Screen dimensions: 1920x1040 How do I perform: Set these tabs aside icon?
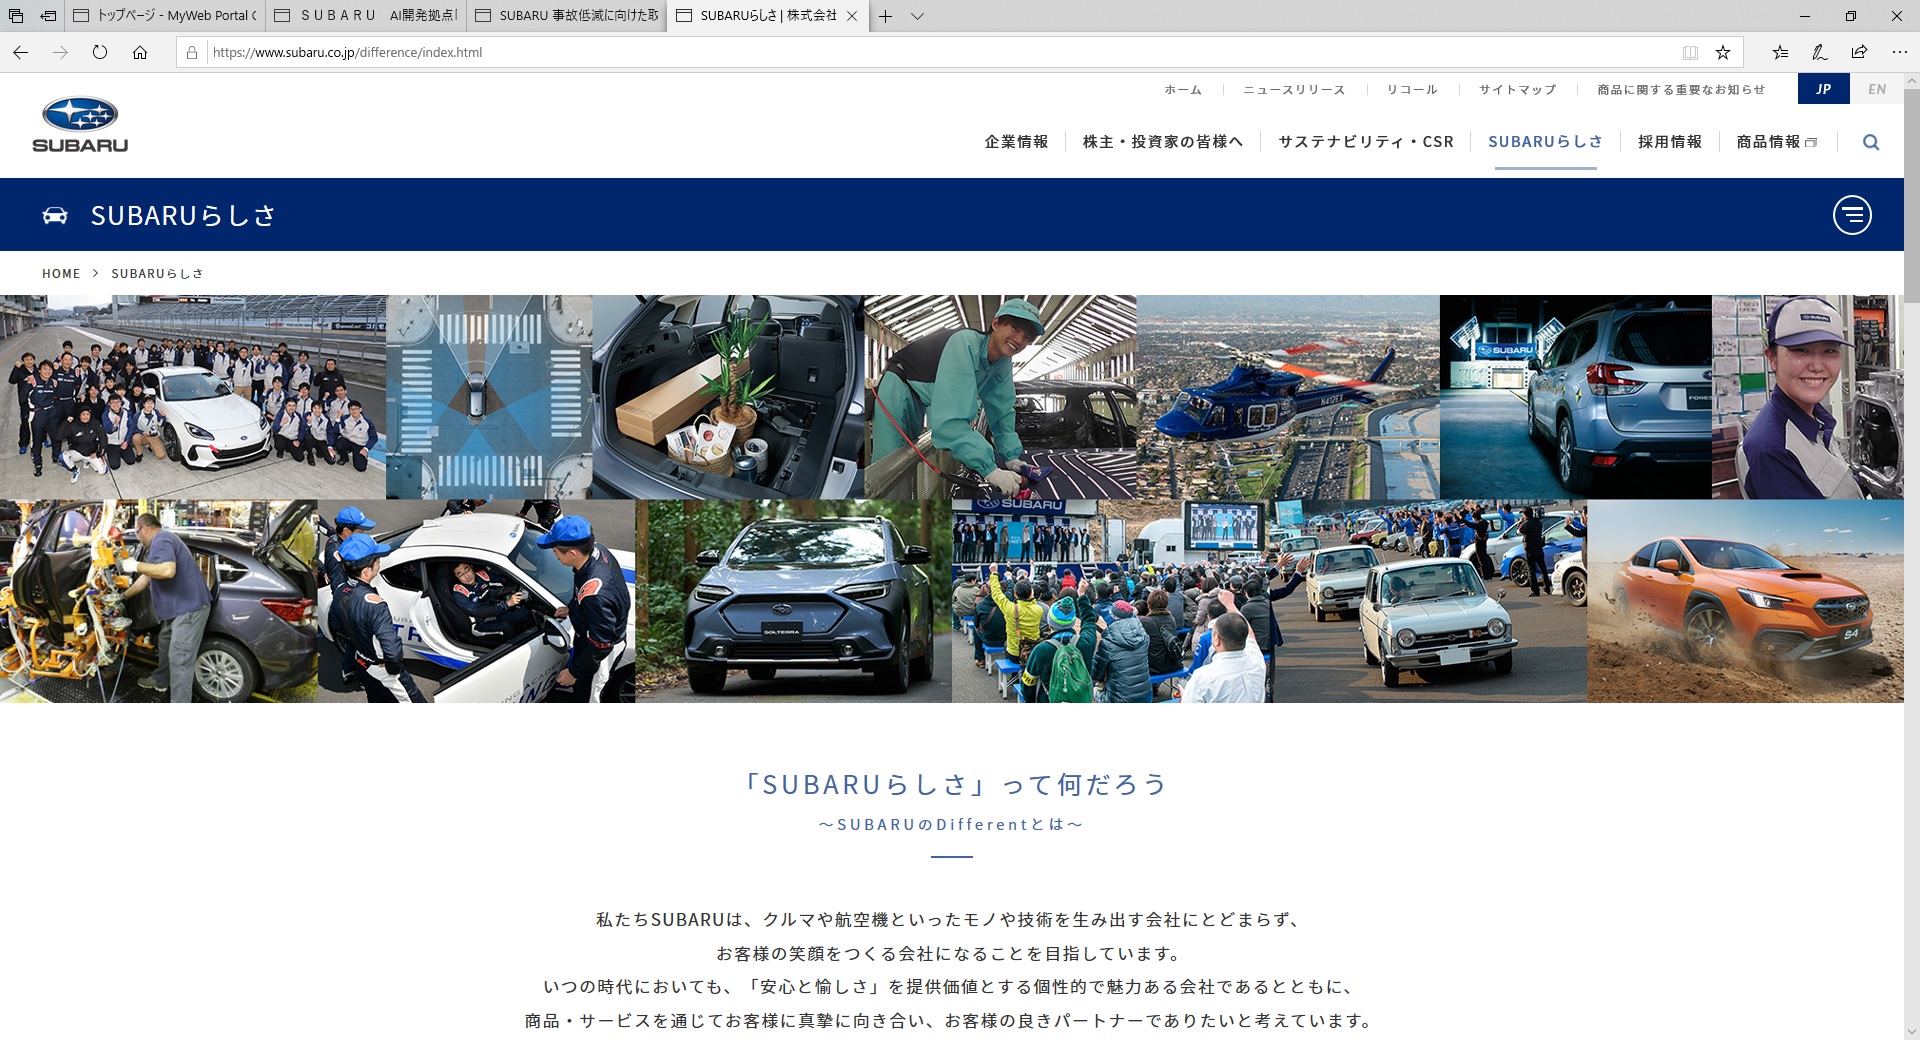point(48,16)
